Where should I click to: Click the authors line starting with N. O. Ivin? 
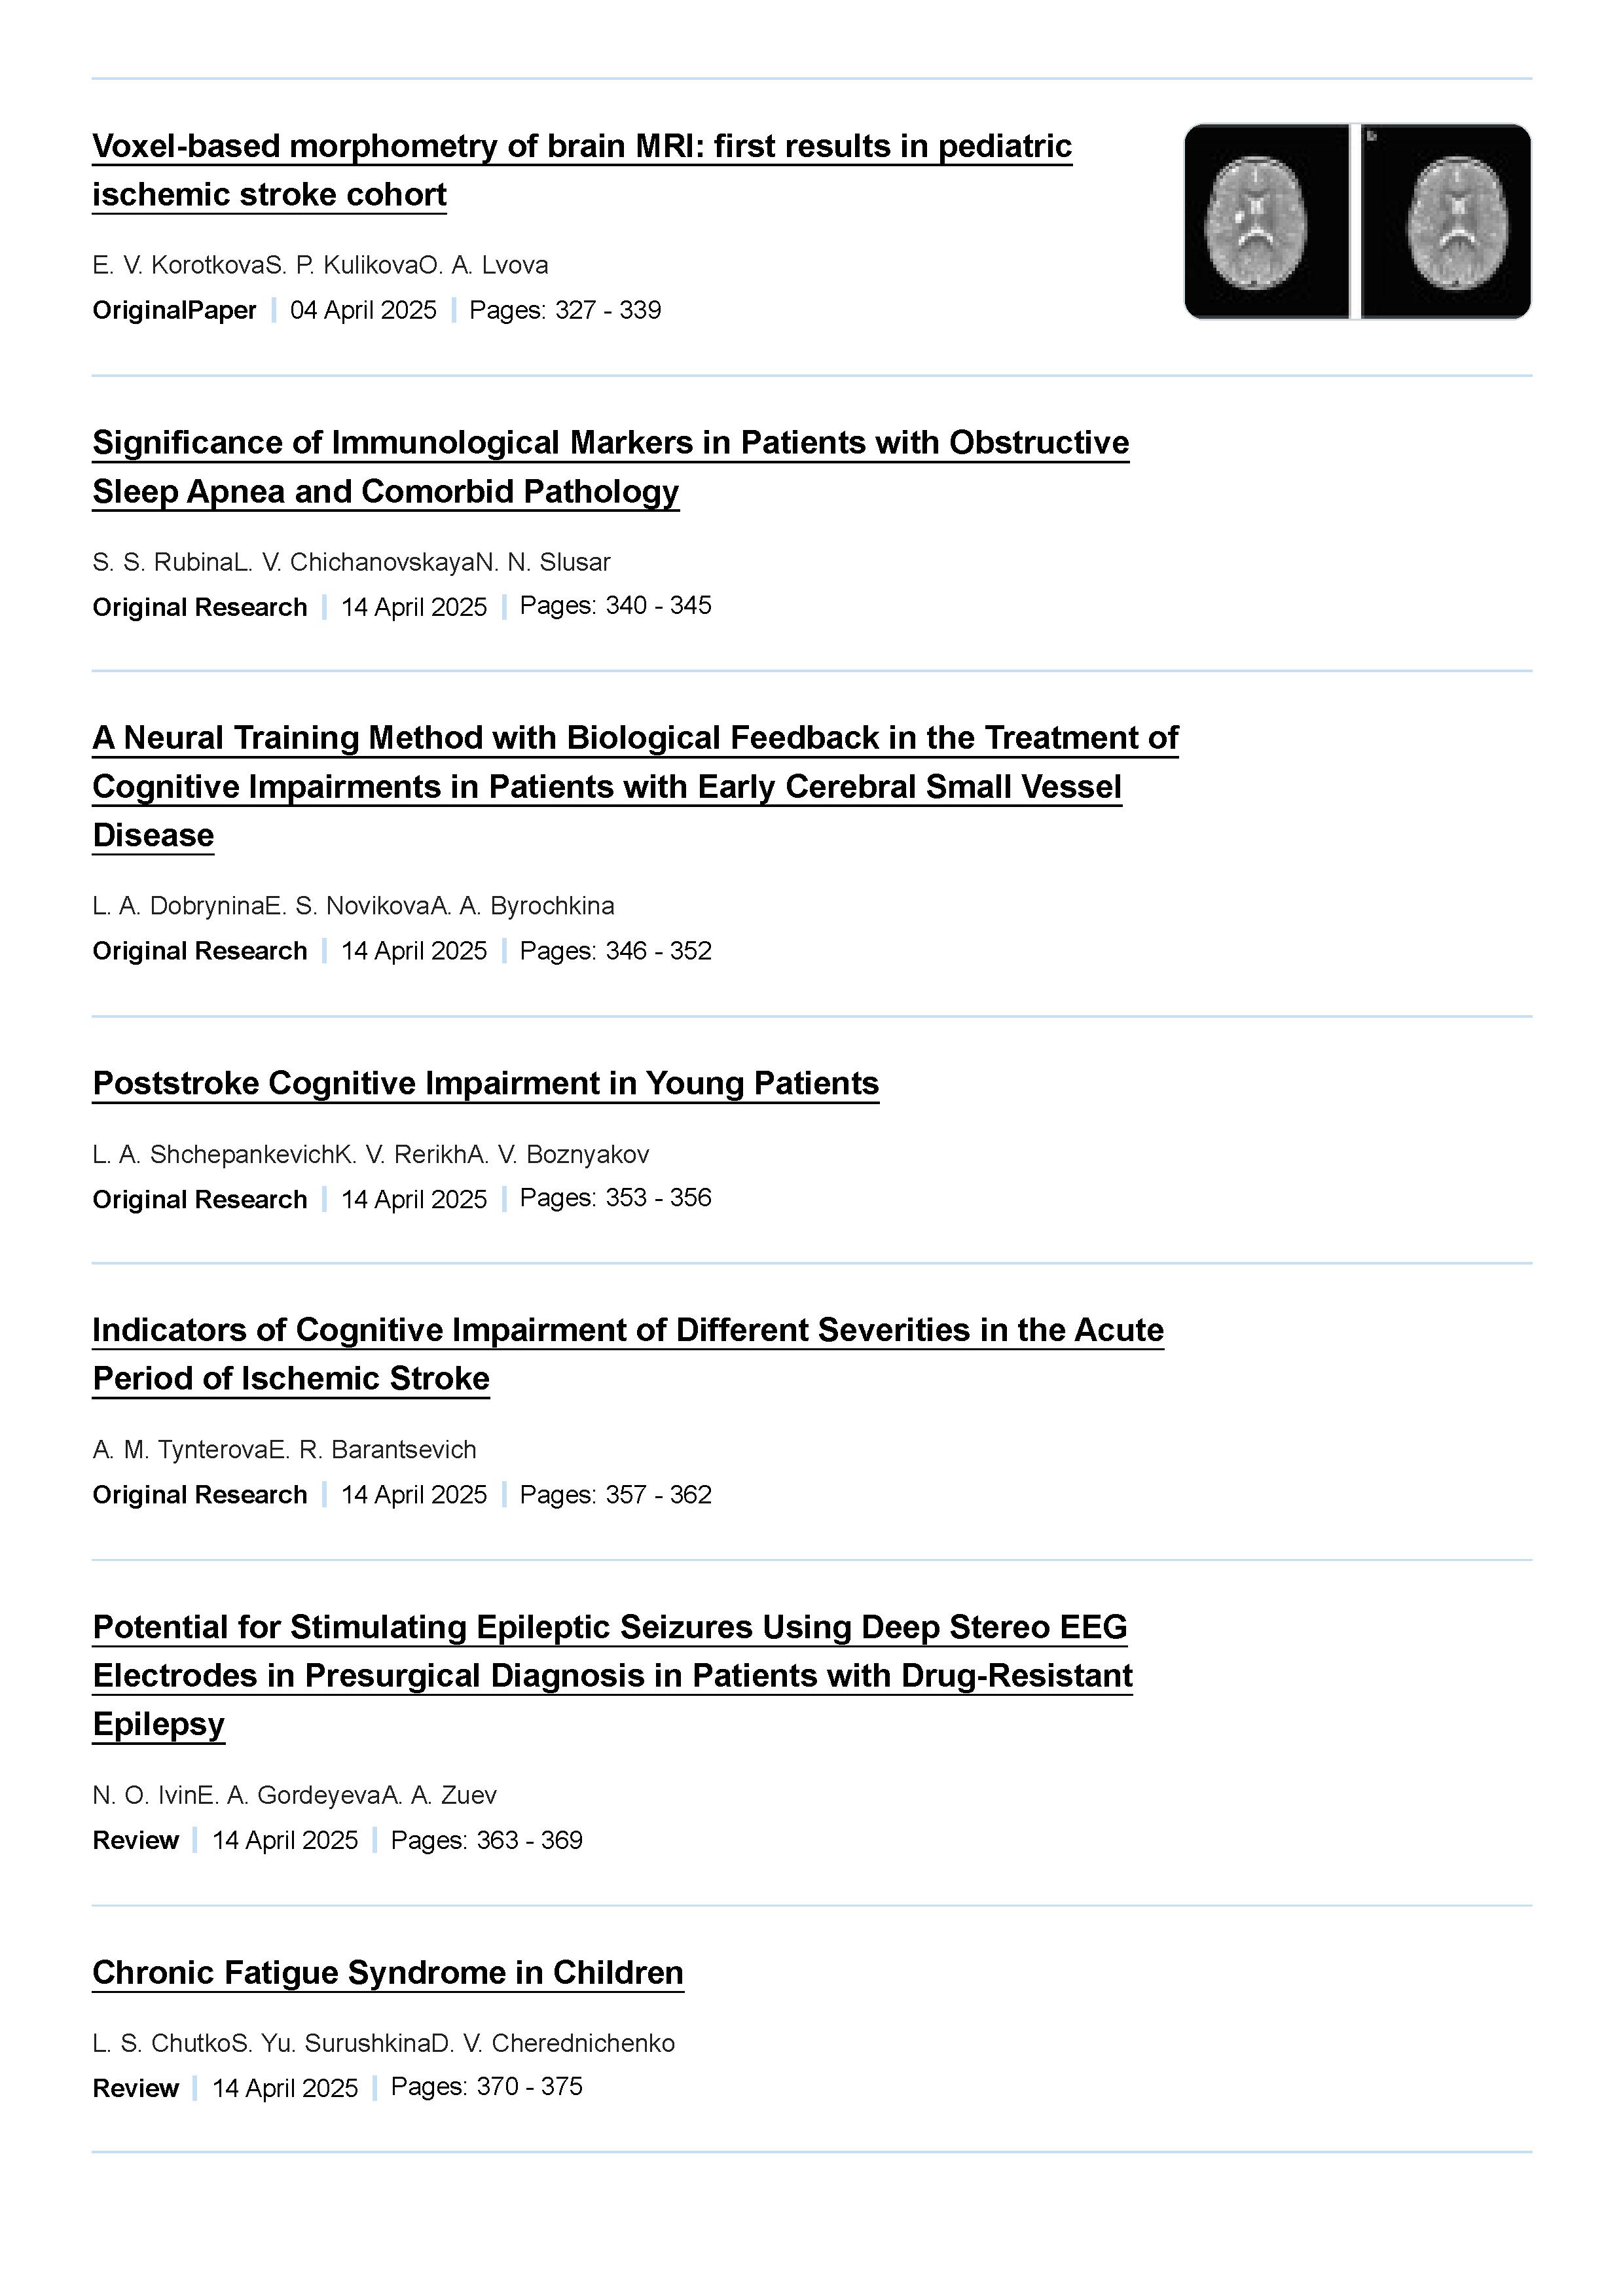(x=294, y=1795)
